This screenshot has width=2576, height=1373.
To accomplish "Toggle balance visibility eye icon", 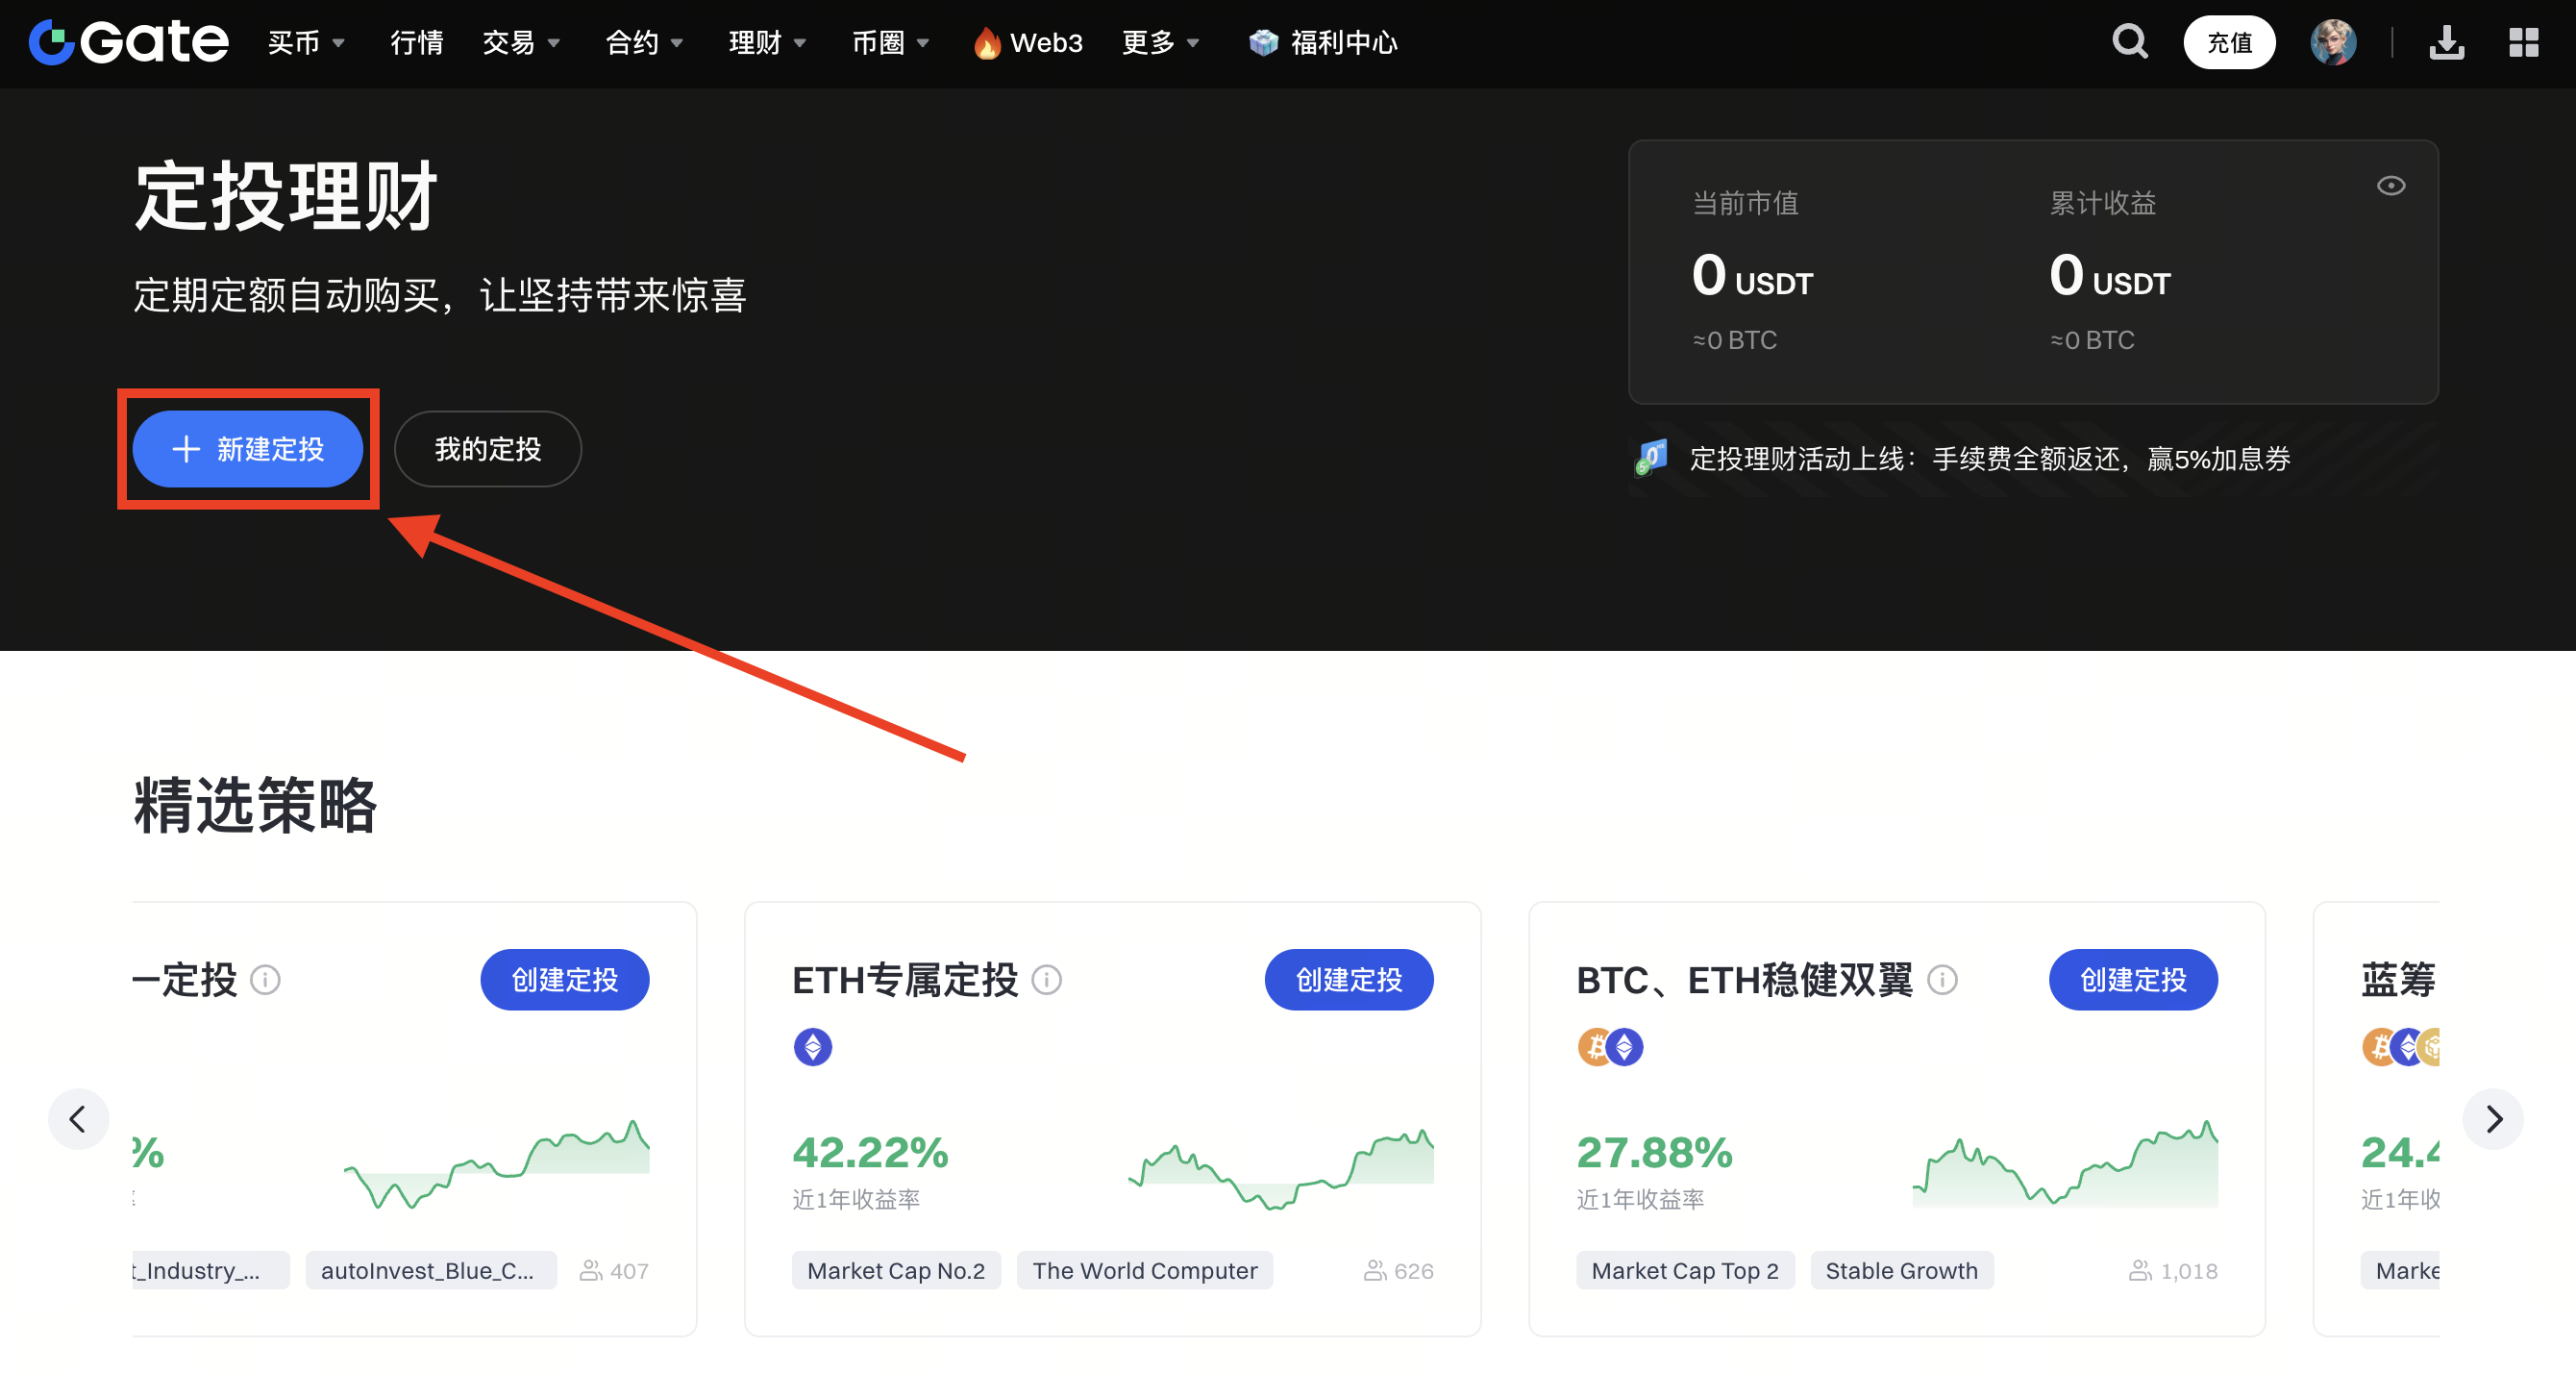I will (2390, 186).
